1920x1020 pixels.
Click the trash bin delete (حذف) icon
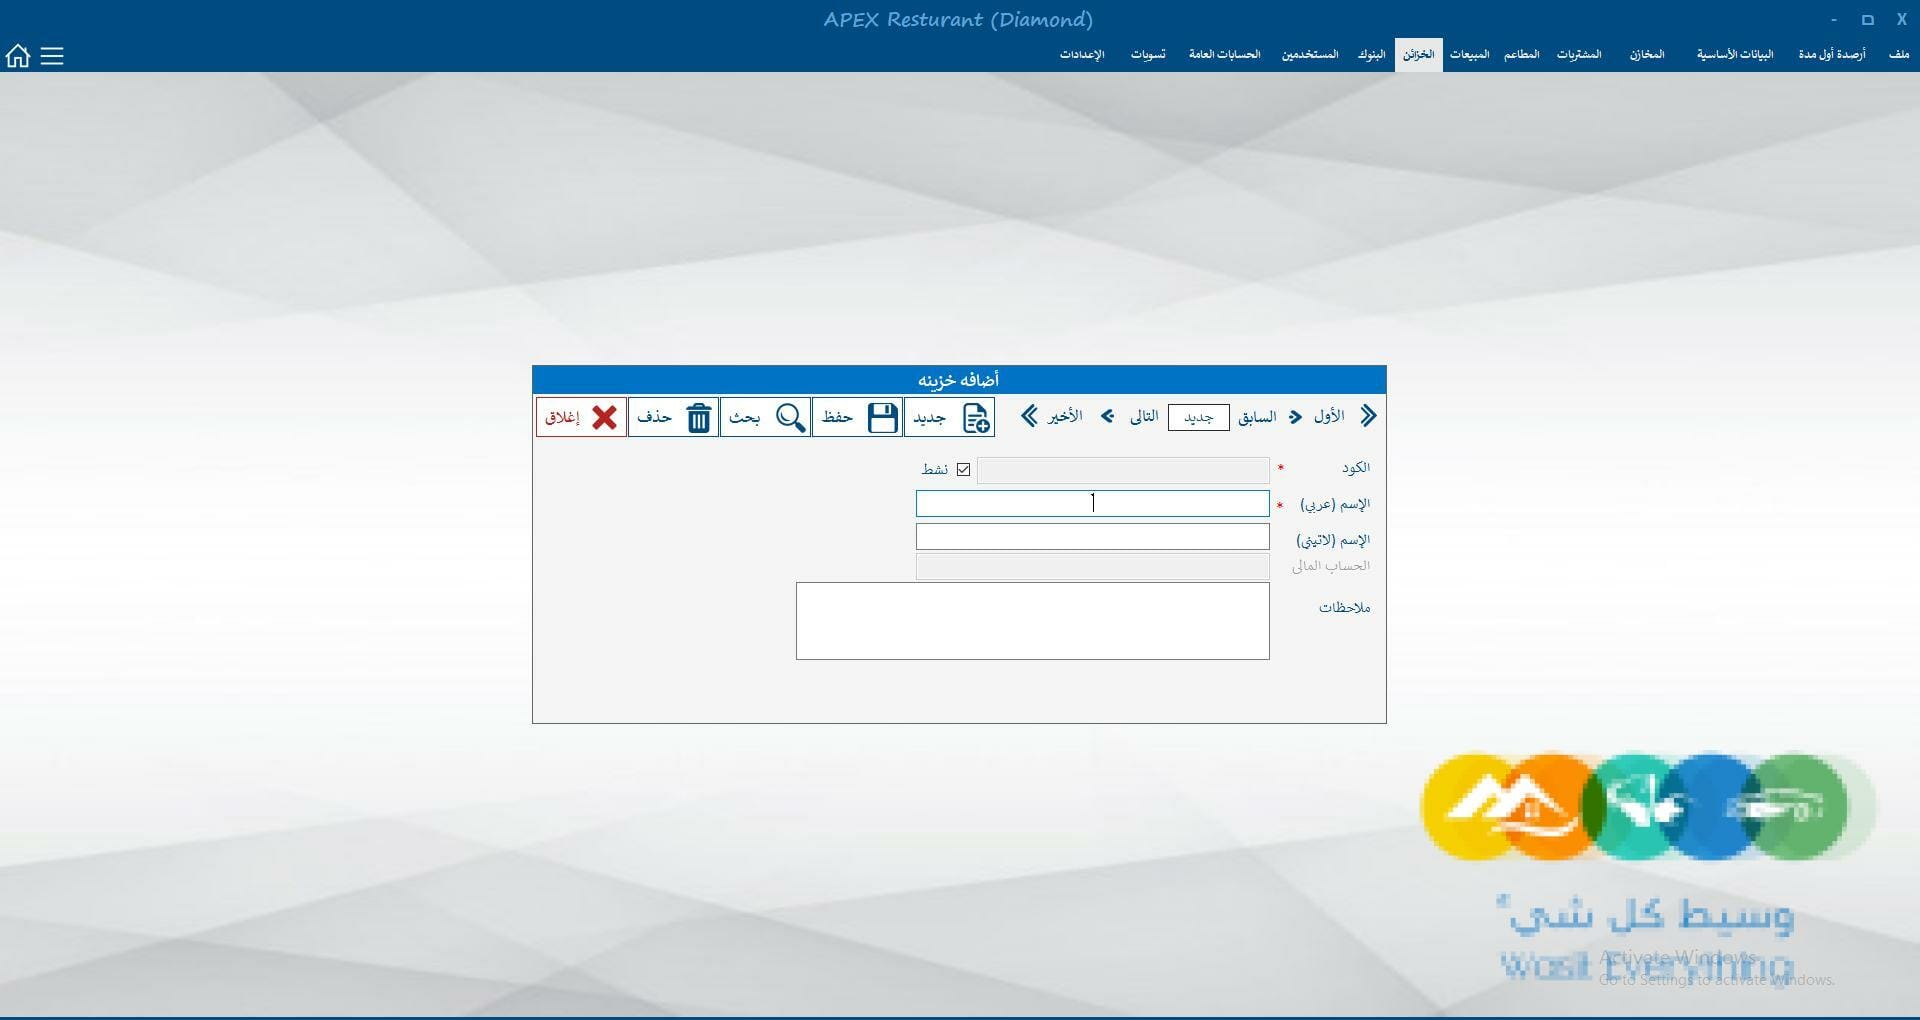[698, 417]
